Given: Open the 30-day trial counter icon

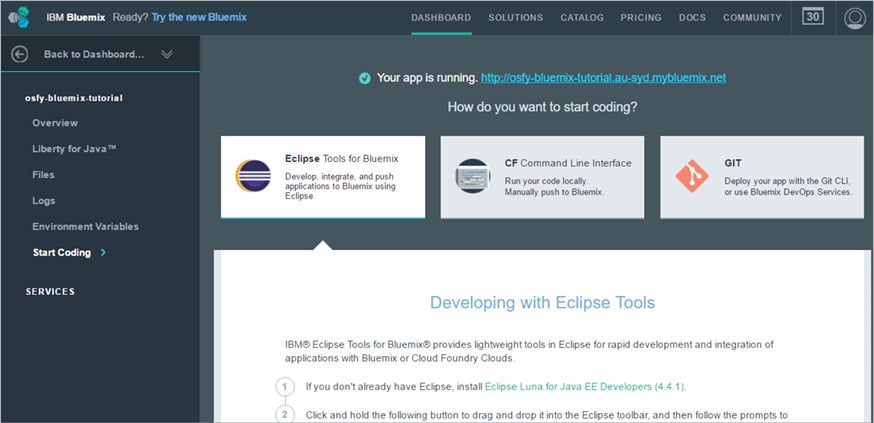Looking at the screenshot, I should 813,17.
